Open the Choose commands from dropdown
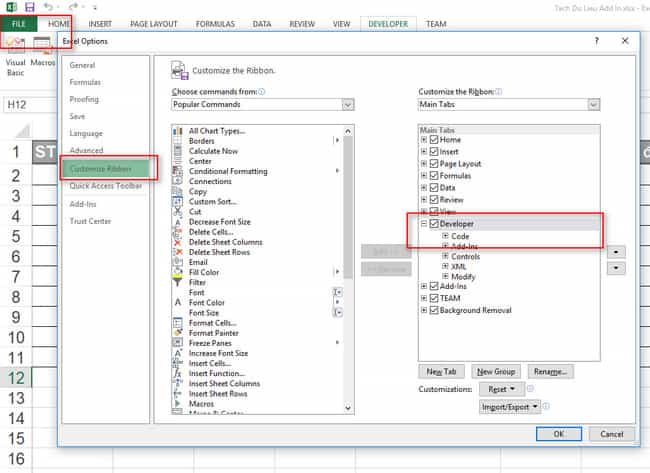Image resolution: width=650 pixels, height=473 pixels. point(348,104)
